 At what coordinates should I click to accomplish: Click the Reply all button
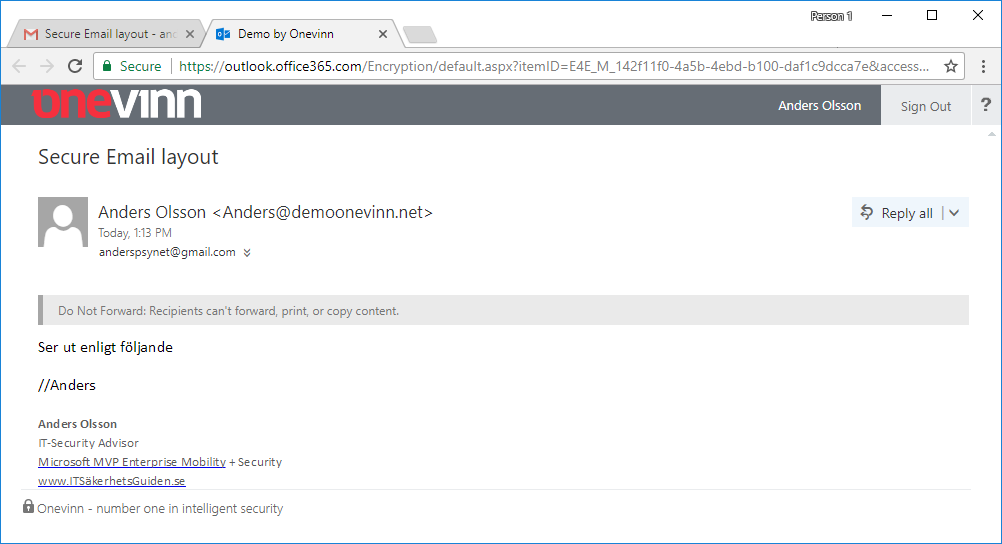(x=897, y=213)
